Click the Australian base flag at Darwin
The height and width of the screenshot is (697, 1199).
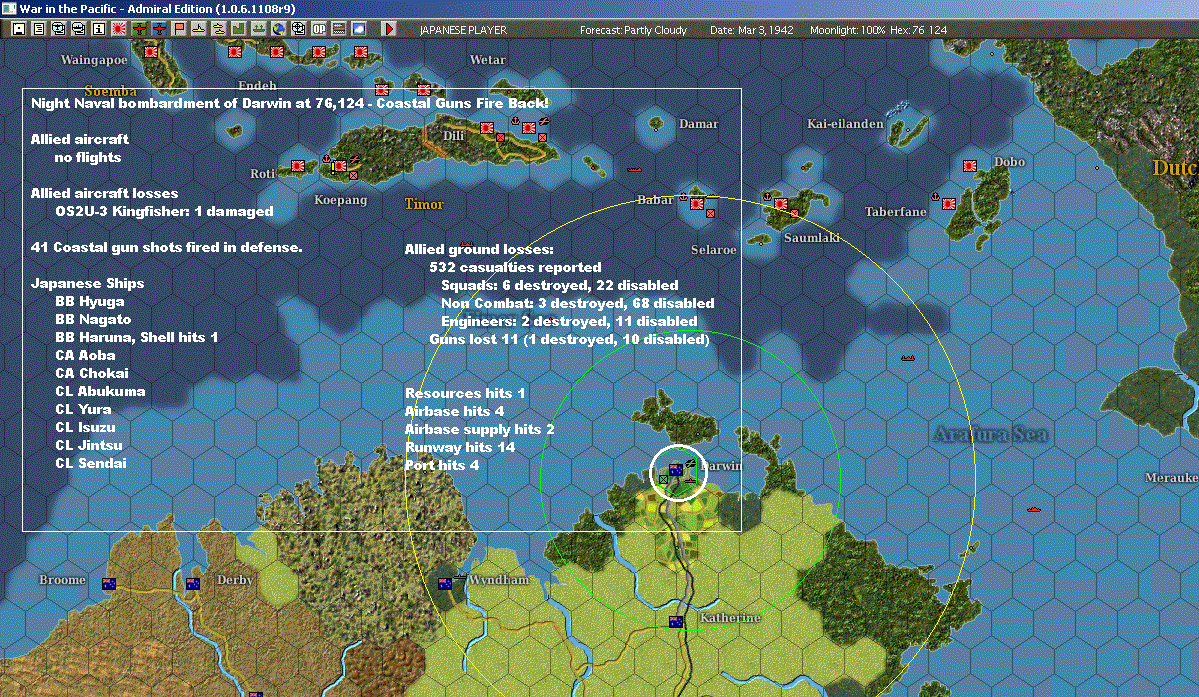pyautogui.click(x=676, y=470)
